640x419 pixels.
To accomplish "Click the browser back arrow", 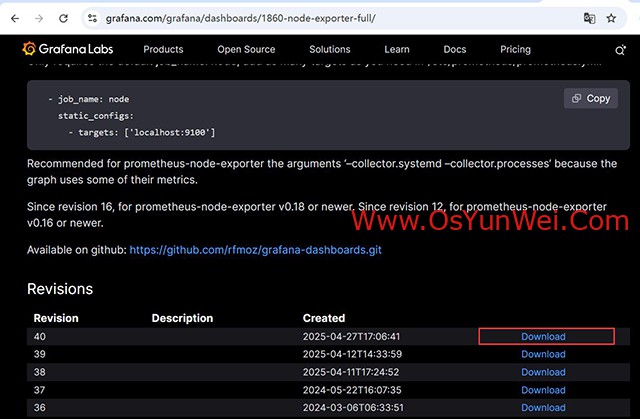I will click(15, 18).
